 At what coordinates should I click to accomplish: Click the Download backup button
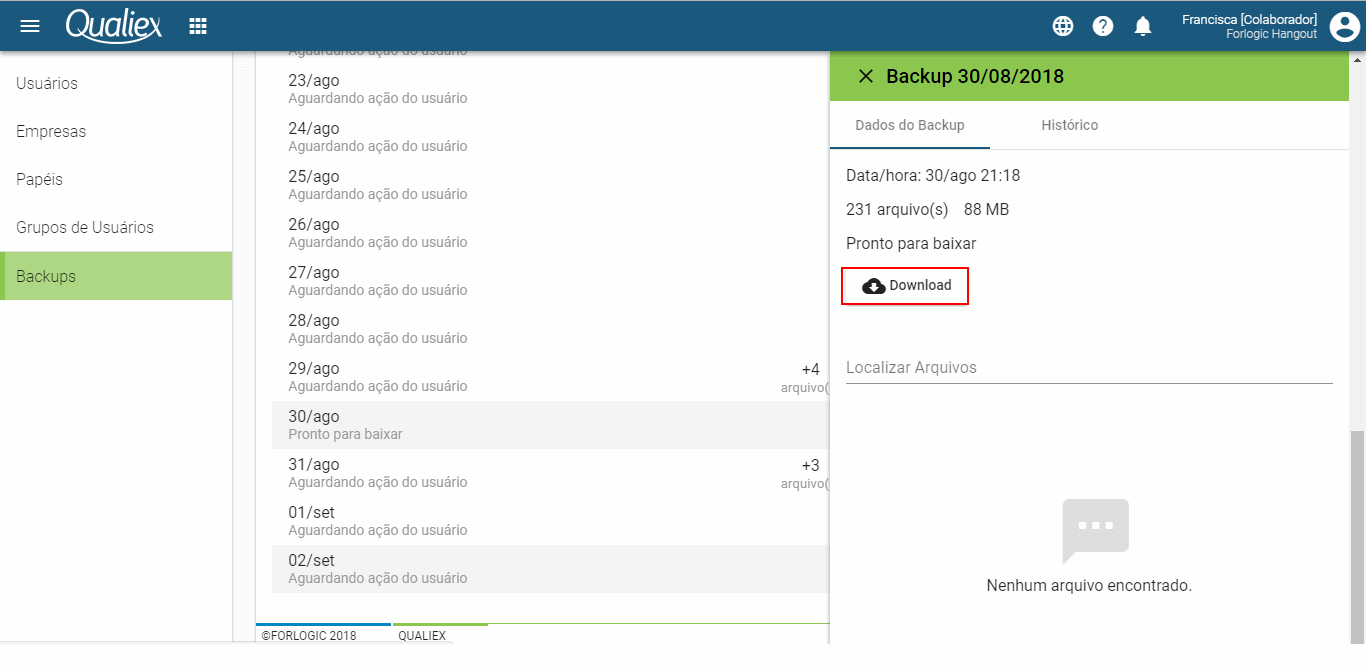pos(905,286)
